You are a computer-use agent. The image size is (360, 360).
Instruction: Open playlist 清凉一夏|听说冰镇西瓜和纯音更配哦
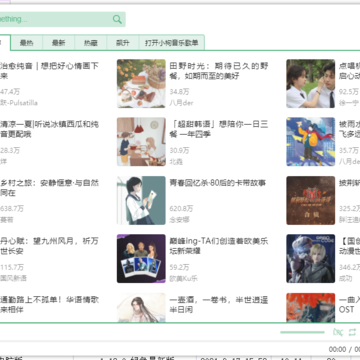[49, 129]
